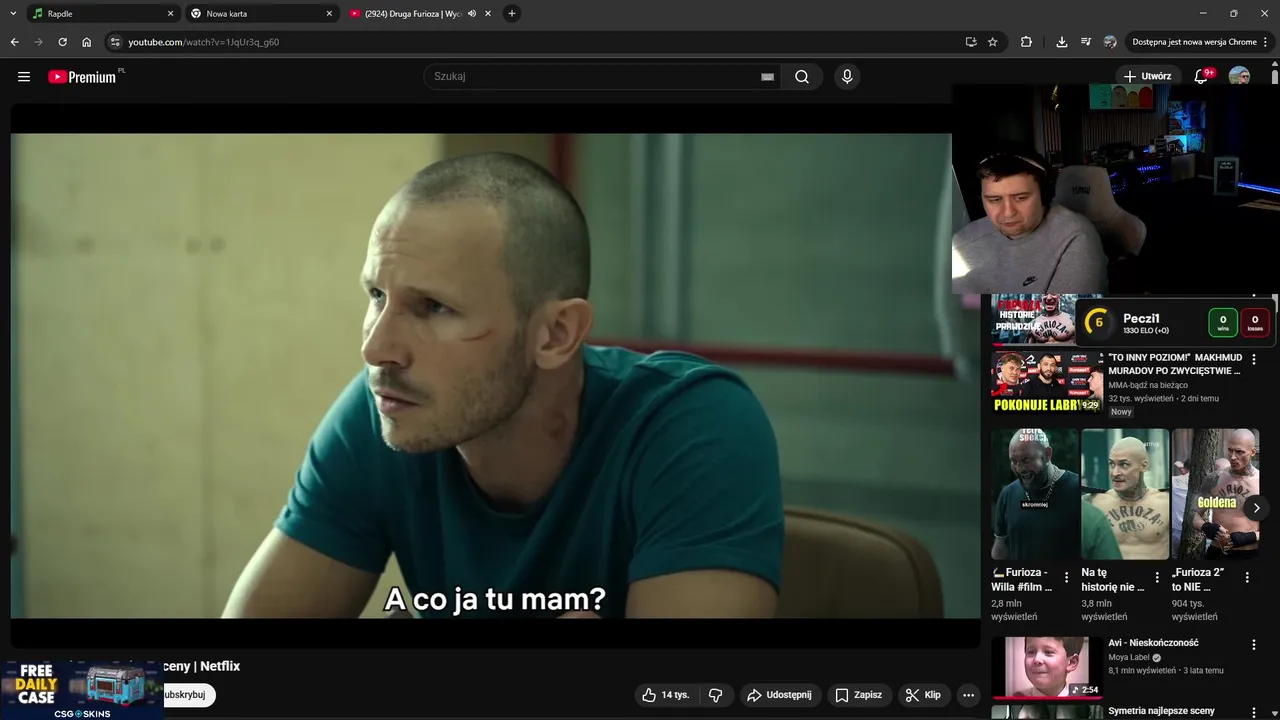Open the YouTube account avatar menu
Viewport: 1280px width, 720px height.
pos(1239,76)
